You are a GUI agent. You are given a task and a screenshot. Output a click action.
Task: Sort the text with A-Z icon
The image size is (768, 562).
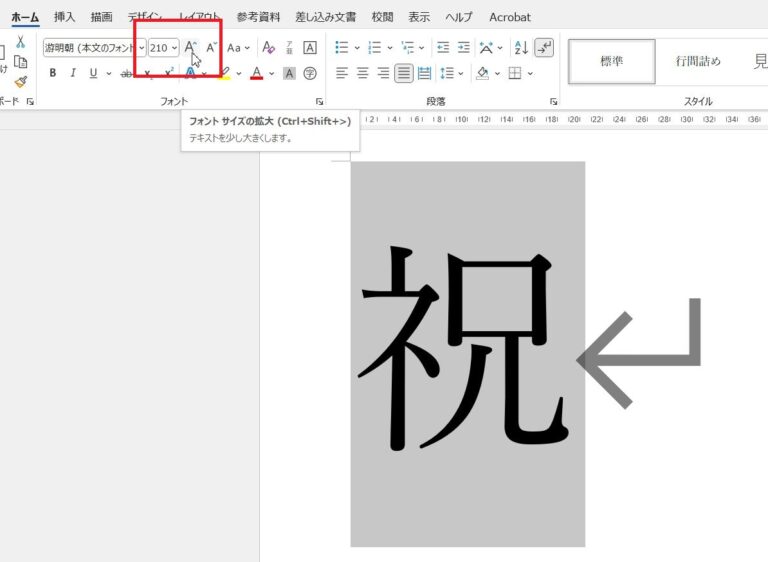[x=520, y=47]
